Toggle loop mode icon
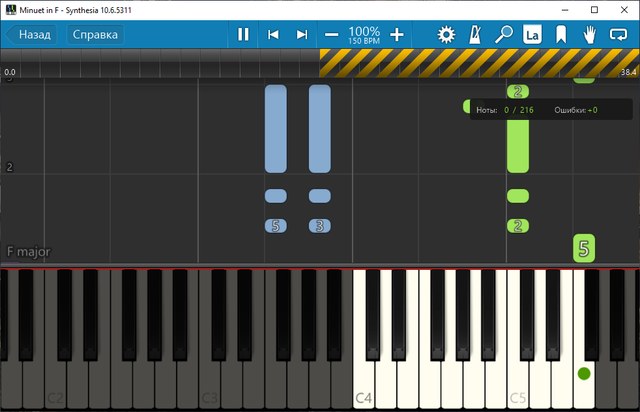The height and width of the screenshot is (412, 640). pos(618,35)
